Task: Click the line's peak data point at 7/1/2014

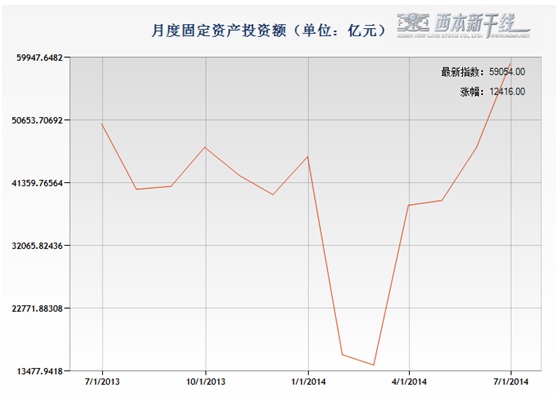Action: pyautogui.click(x=511, y=64)
